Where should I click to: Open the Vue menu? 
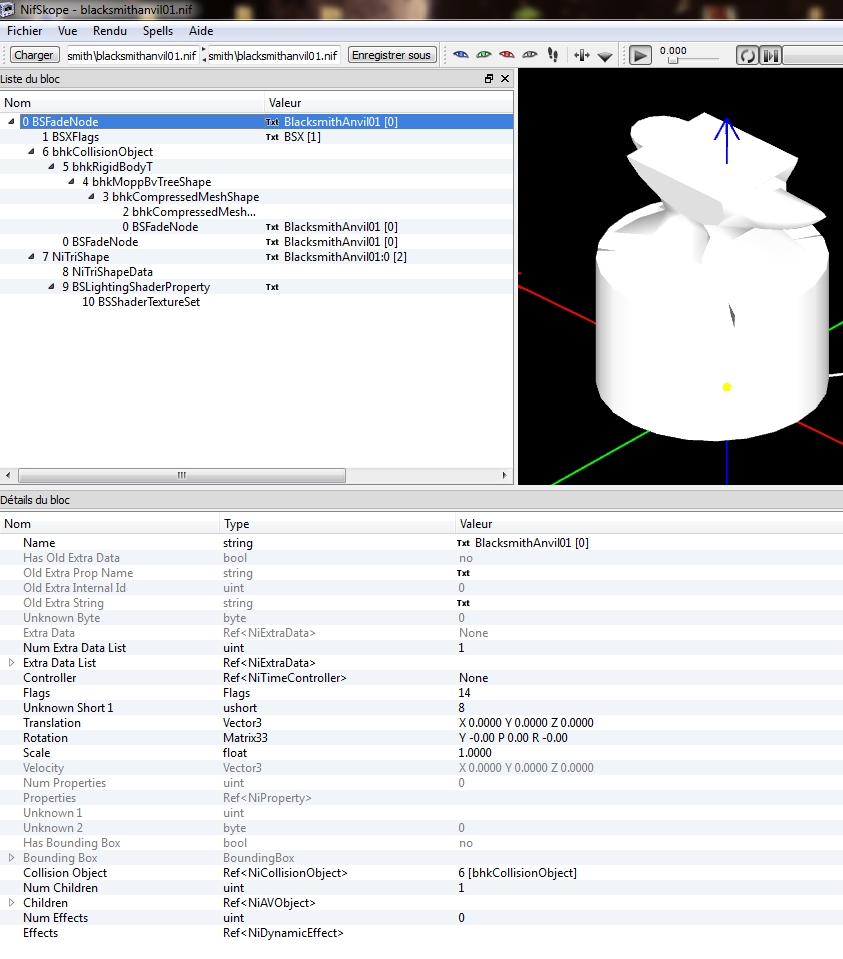[x=67, y=31]
